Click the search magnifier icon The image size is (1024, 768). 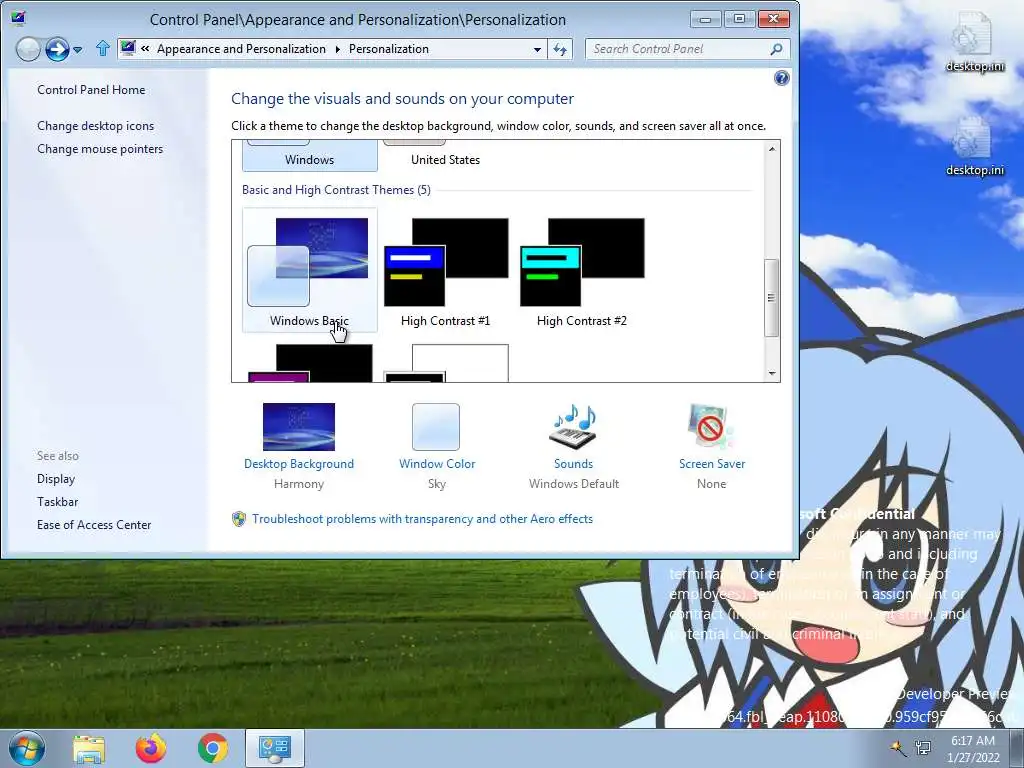tap(776, 49)
